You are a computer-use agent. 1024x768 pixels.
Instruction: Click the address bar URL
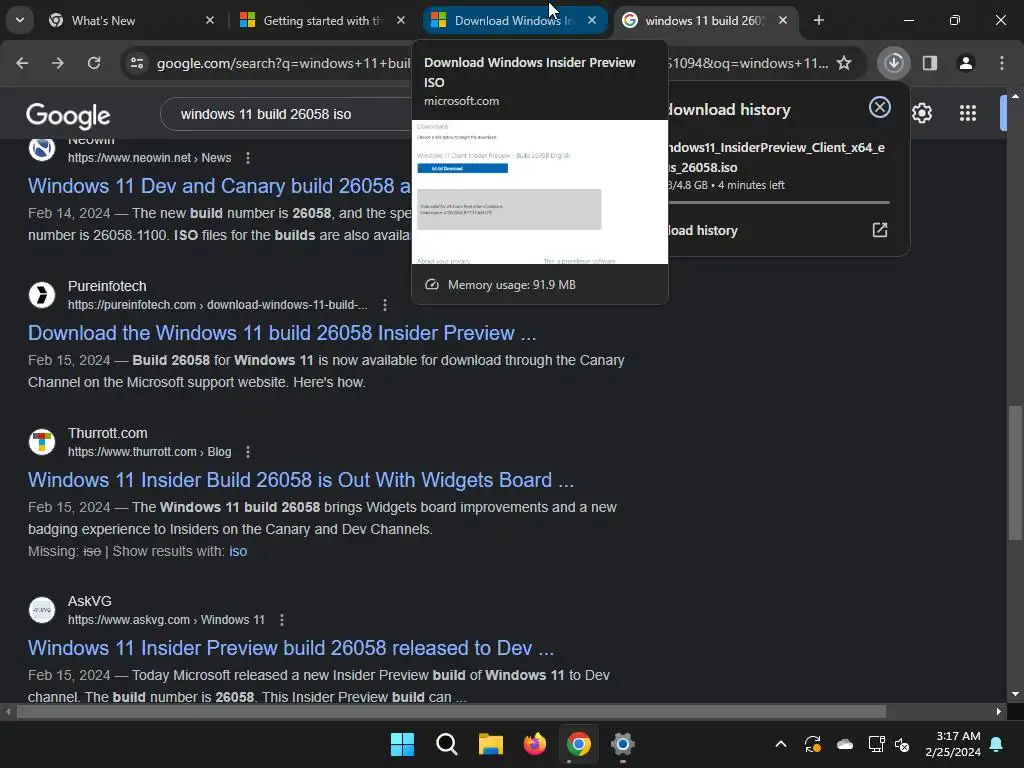[283, 63]
